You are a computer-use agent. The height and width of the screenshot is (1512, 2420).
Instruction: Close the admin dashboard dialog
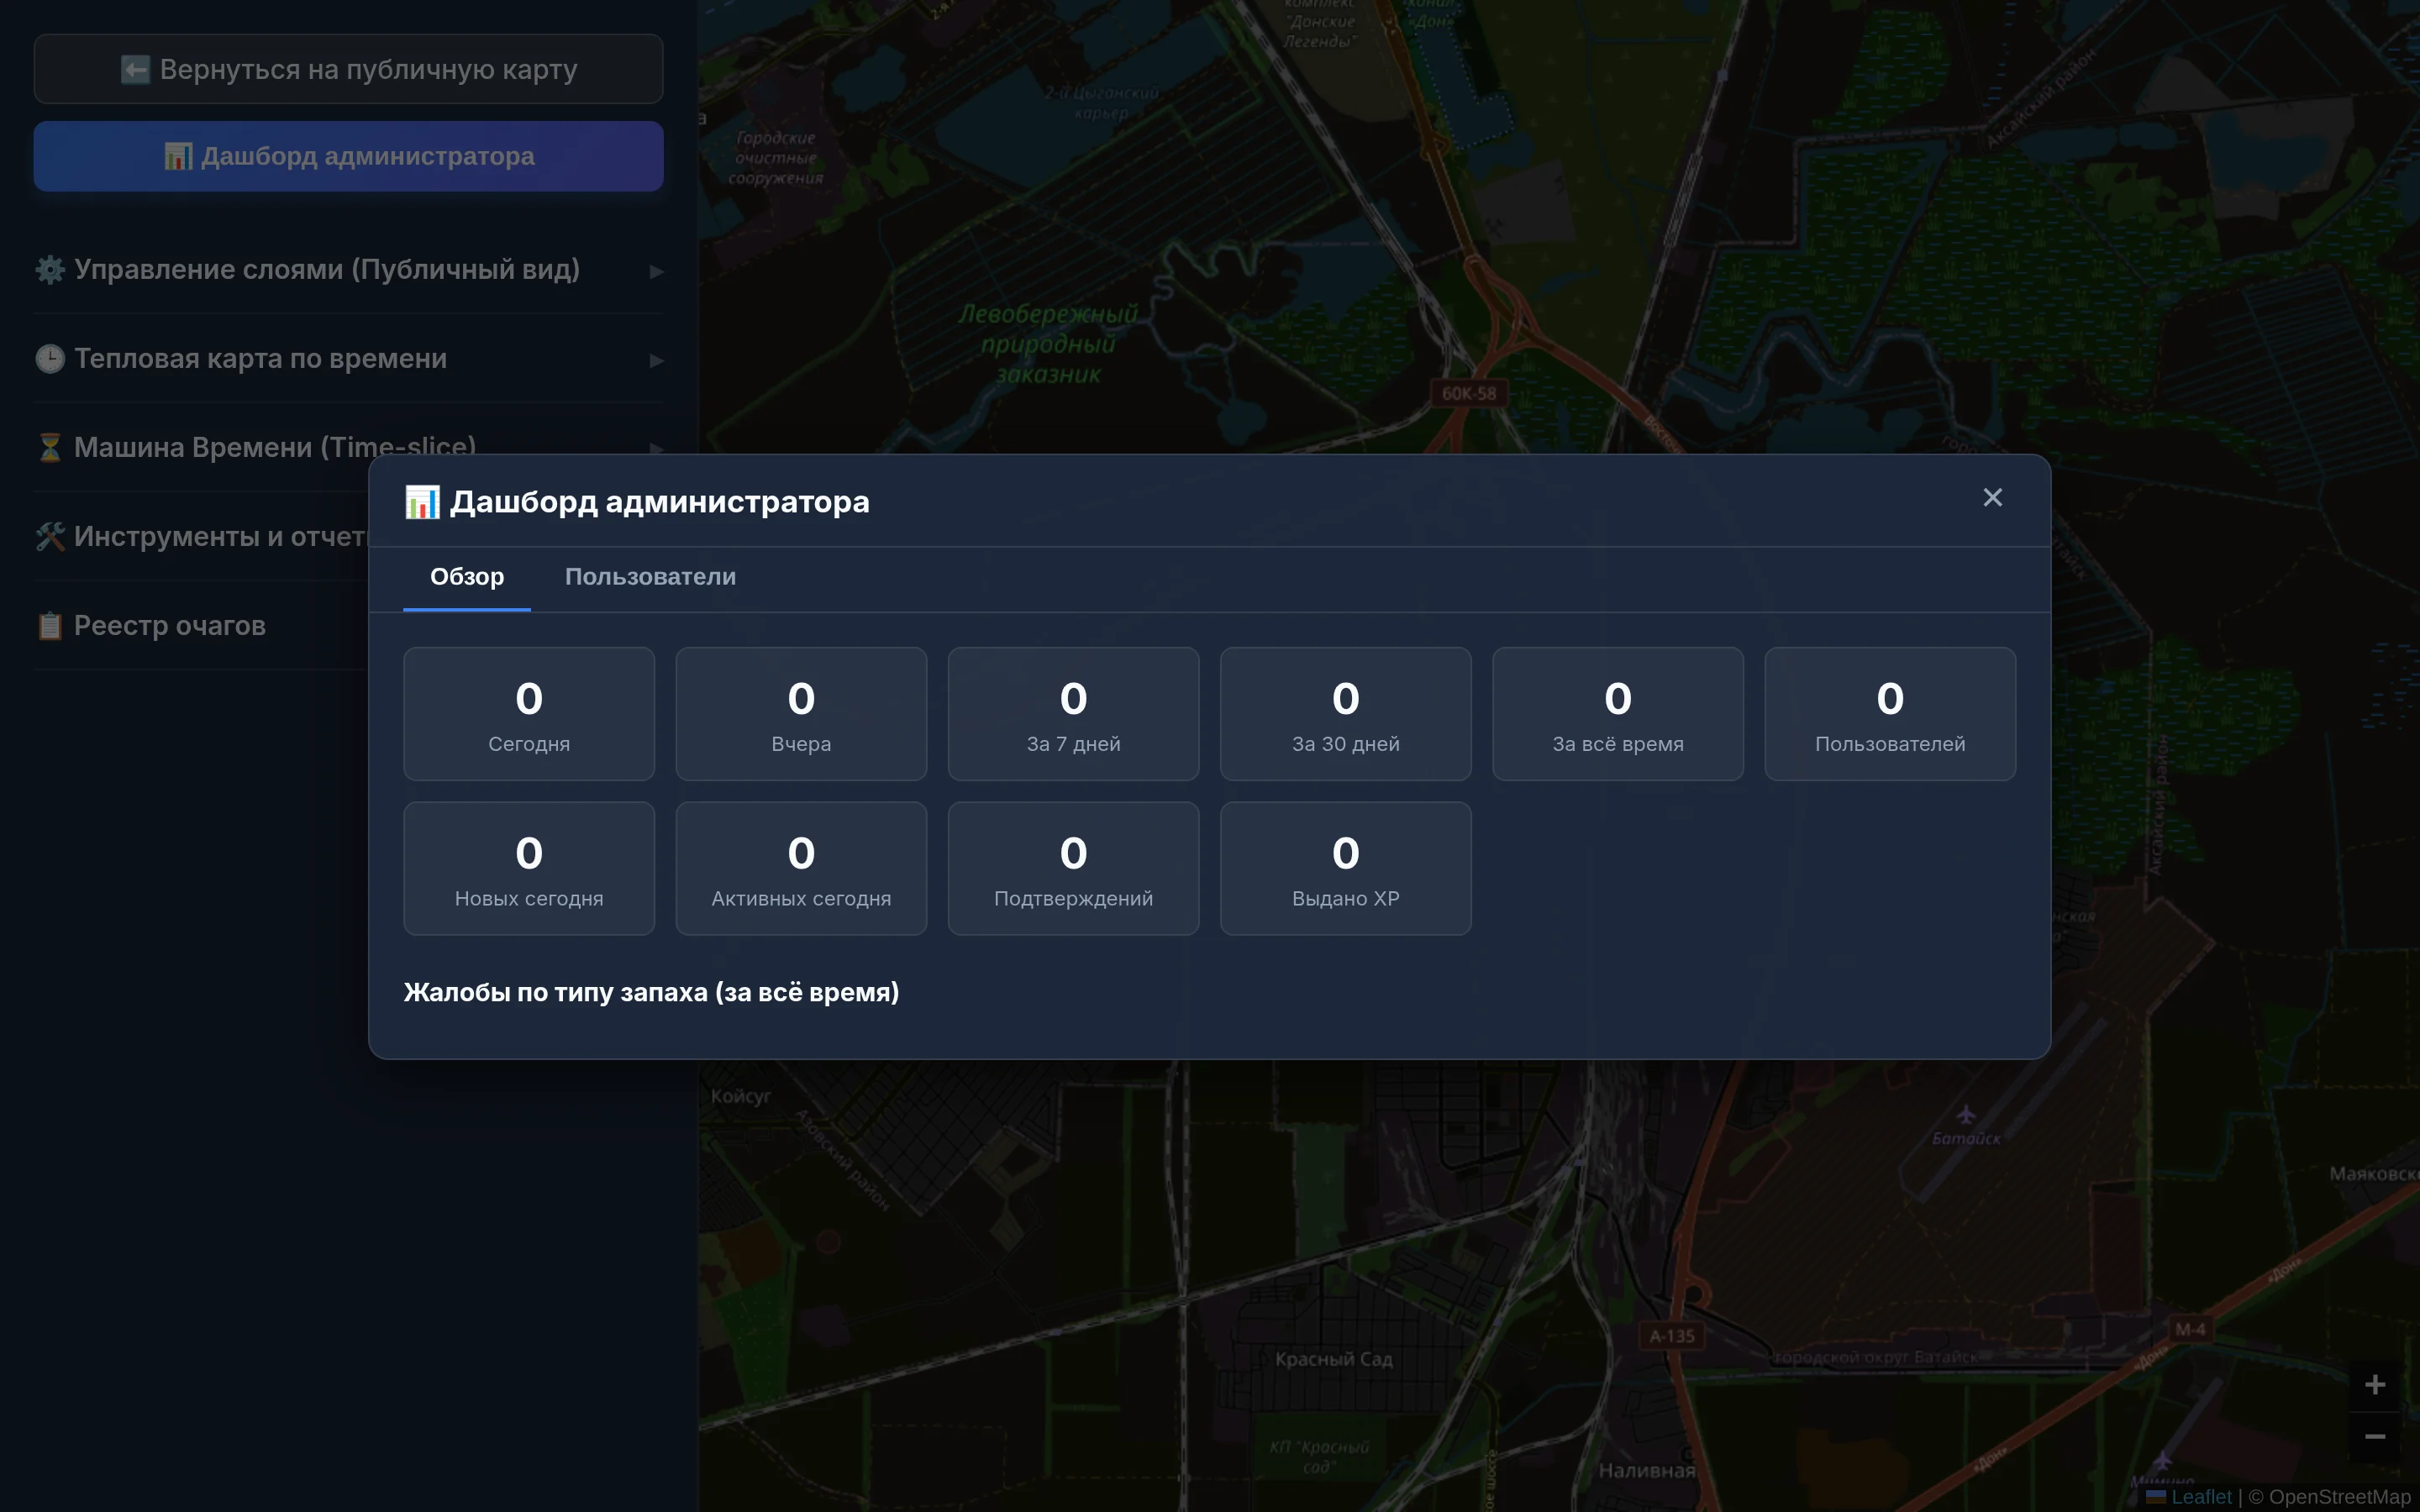point(1992,498)
